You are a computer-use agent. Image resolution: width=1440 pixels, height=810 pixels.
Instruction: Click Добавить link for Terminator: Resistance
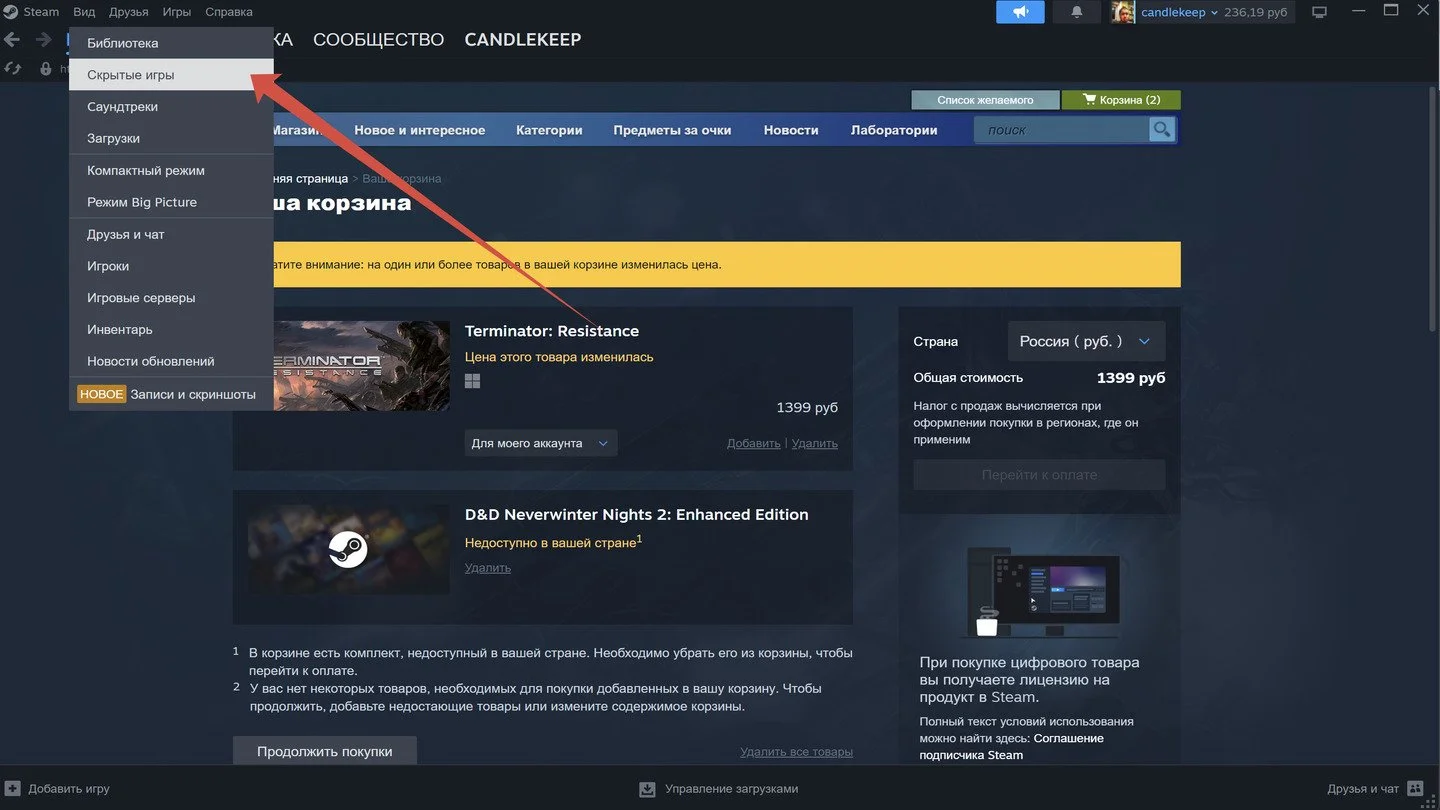coord(754,443)
